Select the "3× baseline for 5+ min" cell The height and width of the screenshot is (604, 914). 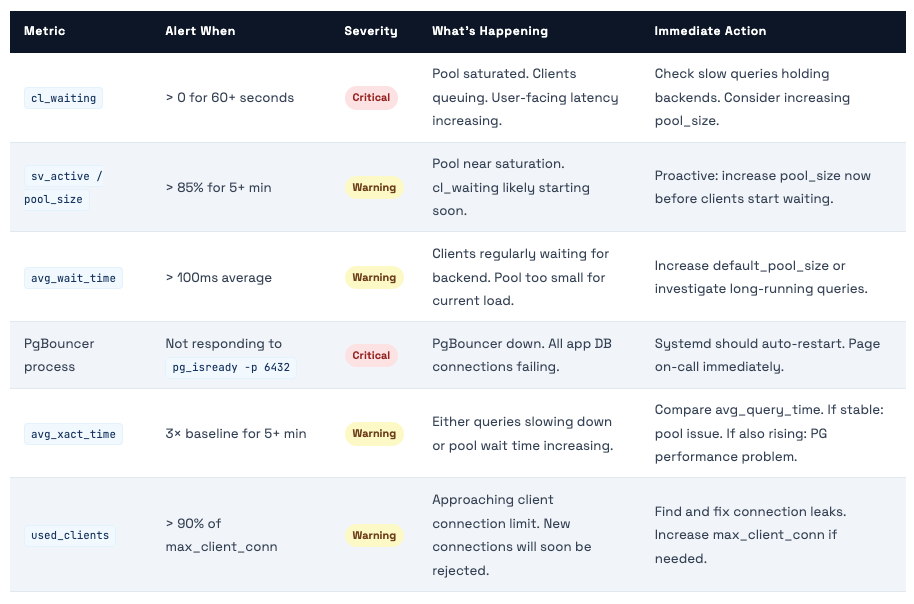click(x=236, y=434)
